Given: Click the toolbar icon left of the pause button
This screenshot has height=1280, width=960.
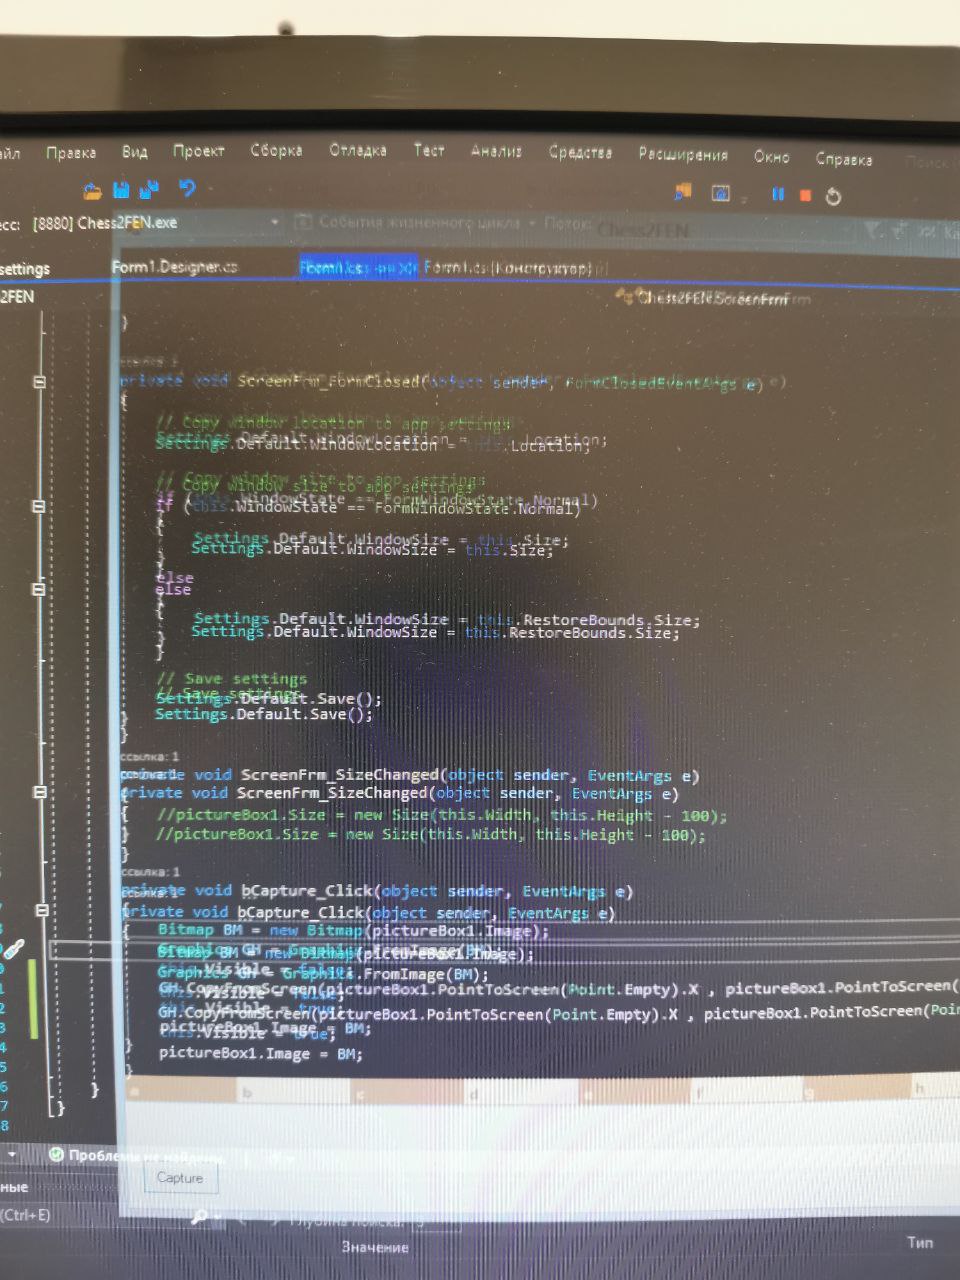Looking at the screenshot, I should (720, 193).
